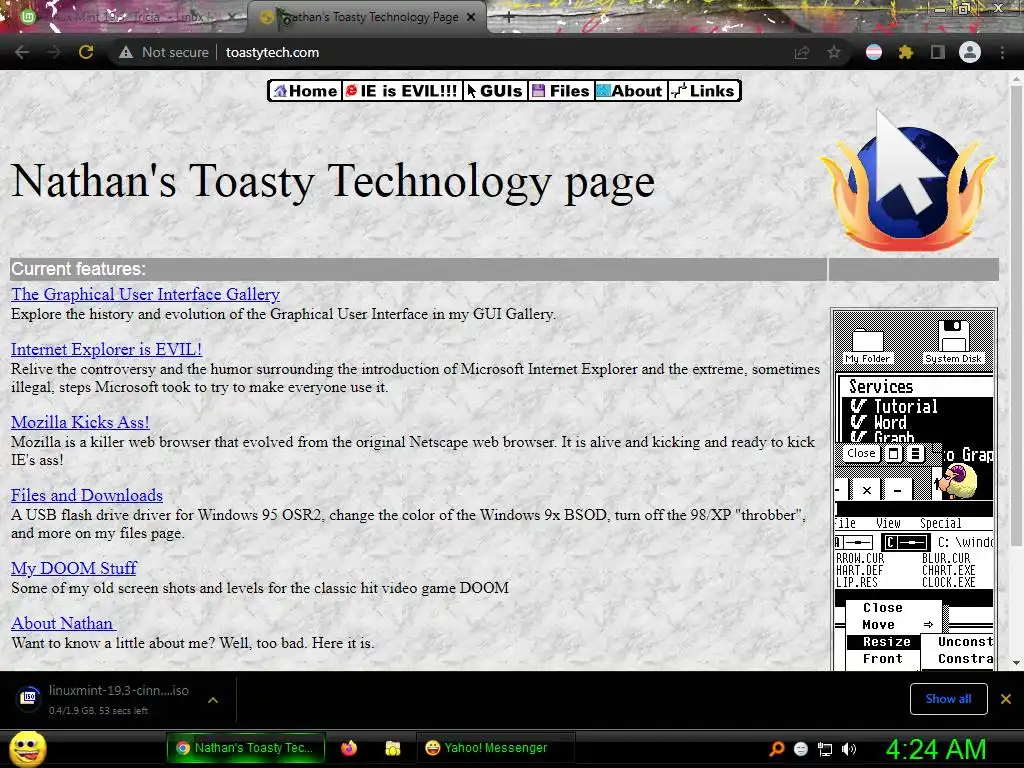Click the 4:24 AM clock
Image resolution: width=1024 pixels, height=768 pixels.
coord(935,749)
